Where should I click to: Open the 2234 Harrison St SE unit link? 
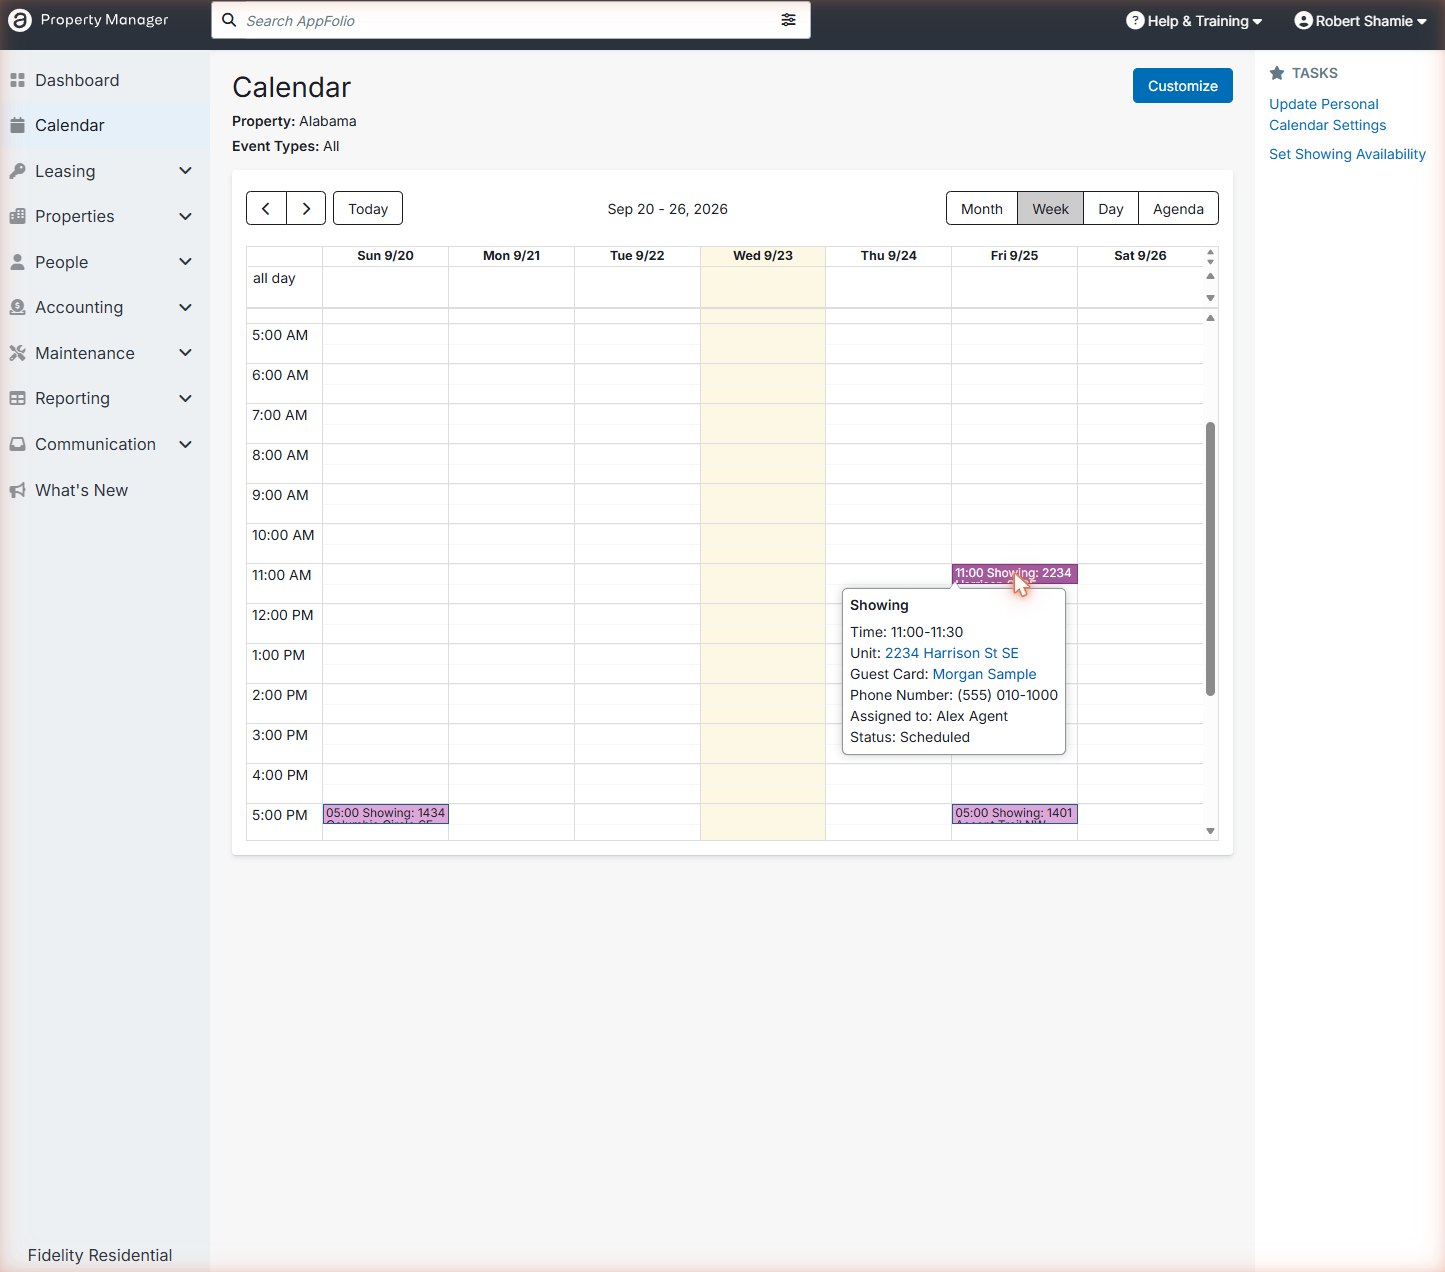point(952,653)
